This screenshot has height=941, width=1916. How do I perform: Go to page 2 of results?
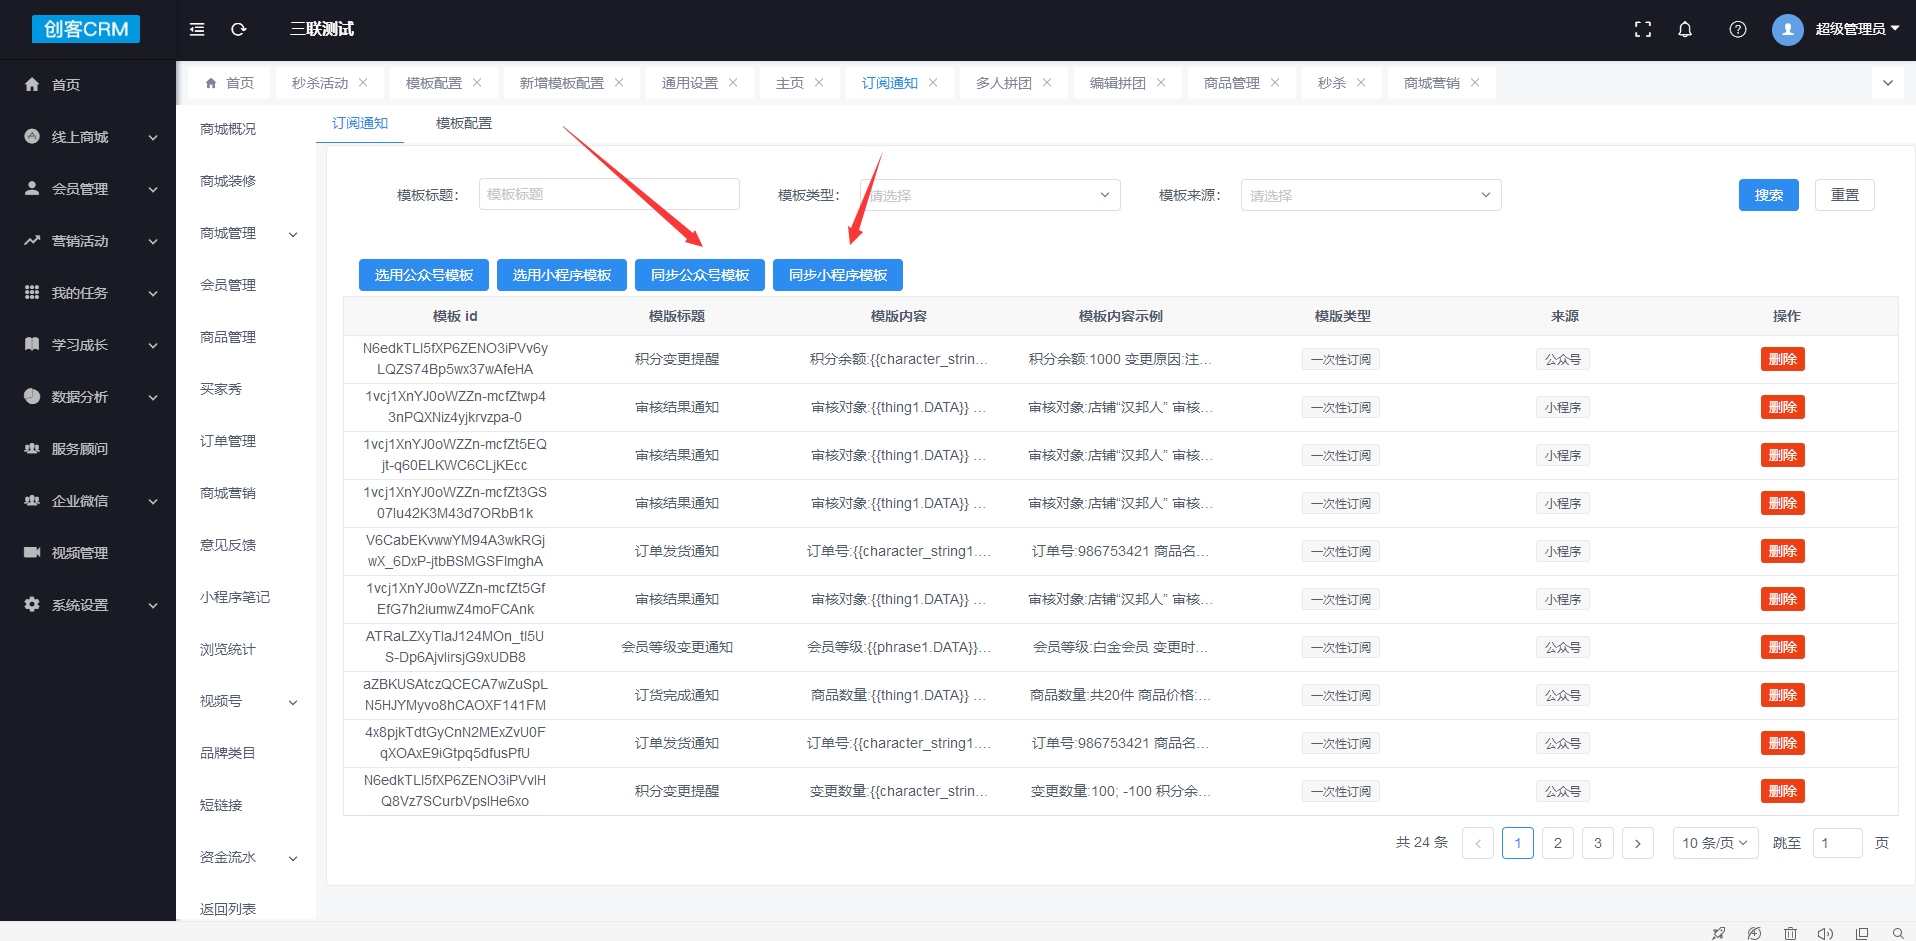point(1558,843)
